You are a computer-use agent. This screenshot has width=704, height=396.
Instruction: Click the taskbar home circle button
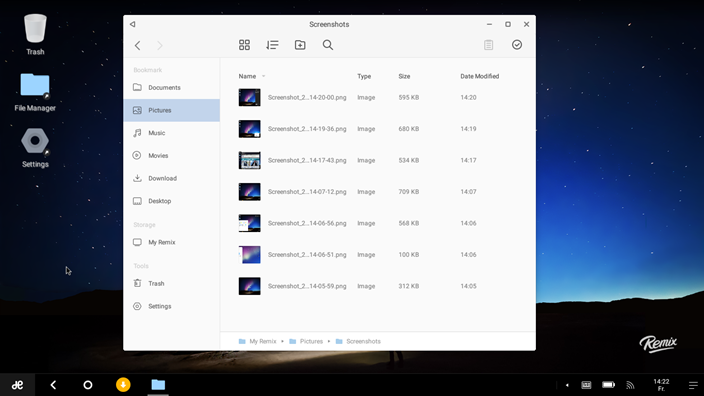pos(88,385)
